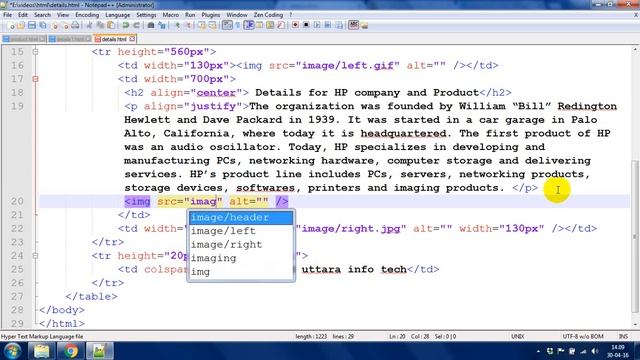
Task: Collapse fold marker at line 24
Action: click(36, 256)
